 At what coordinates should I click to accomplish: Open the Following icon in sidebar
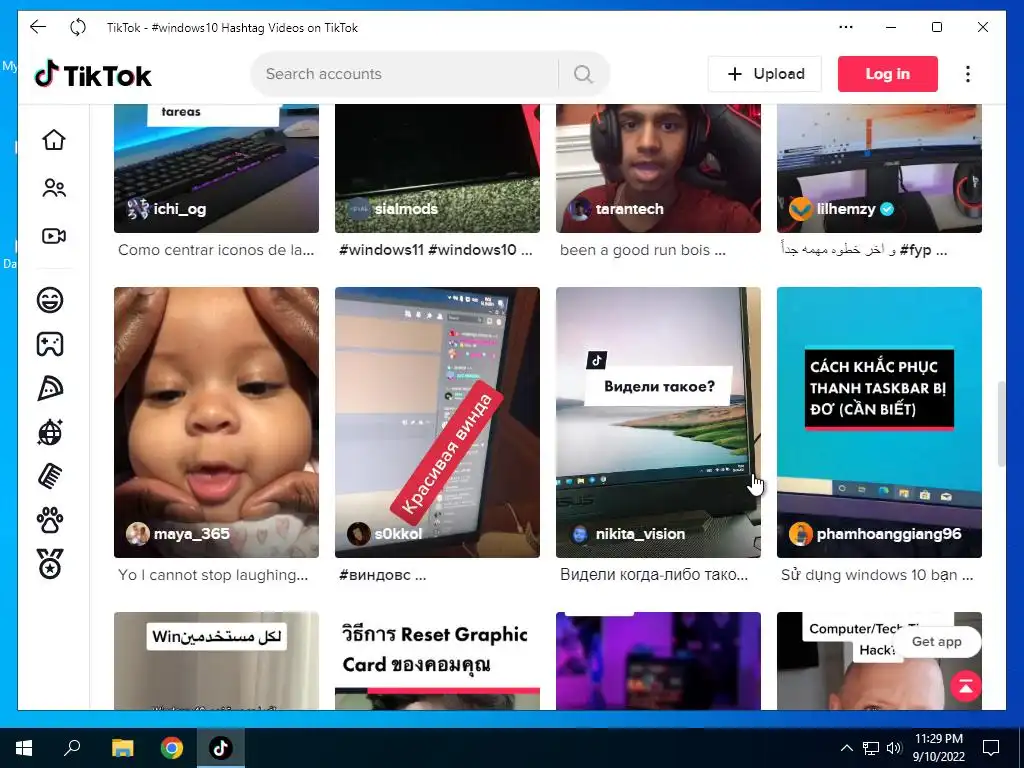point(54,188)
